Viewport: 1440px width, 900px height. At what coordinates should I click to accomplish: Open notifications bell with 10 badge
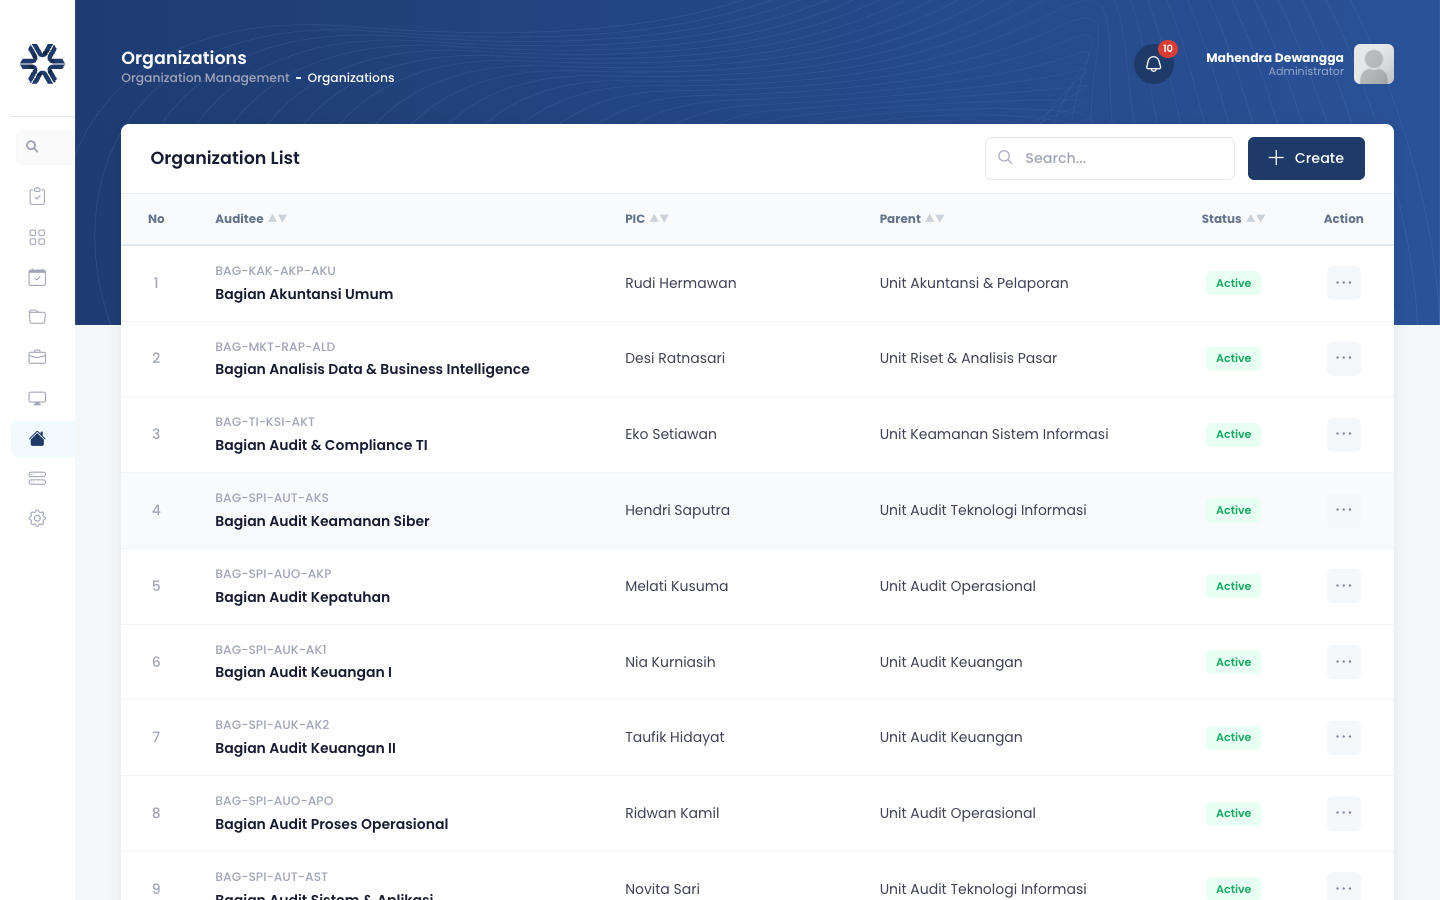[1154, 64]
